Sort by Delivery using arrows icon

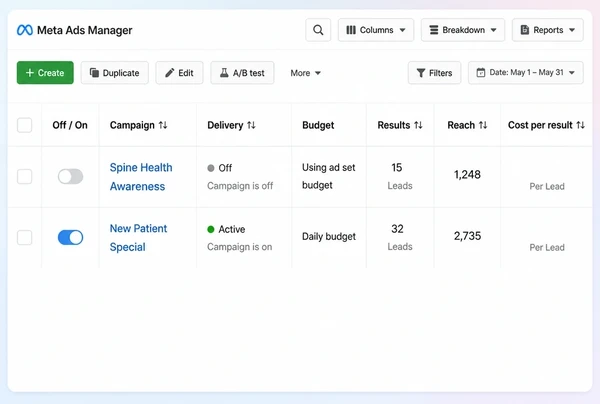coord(251,125)
